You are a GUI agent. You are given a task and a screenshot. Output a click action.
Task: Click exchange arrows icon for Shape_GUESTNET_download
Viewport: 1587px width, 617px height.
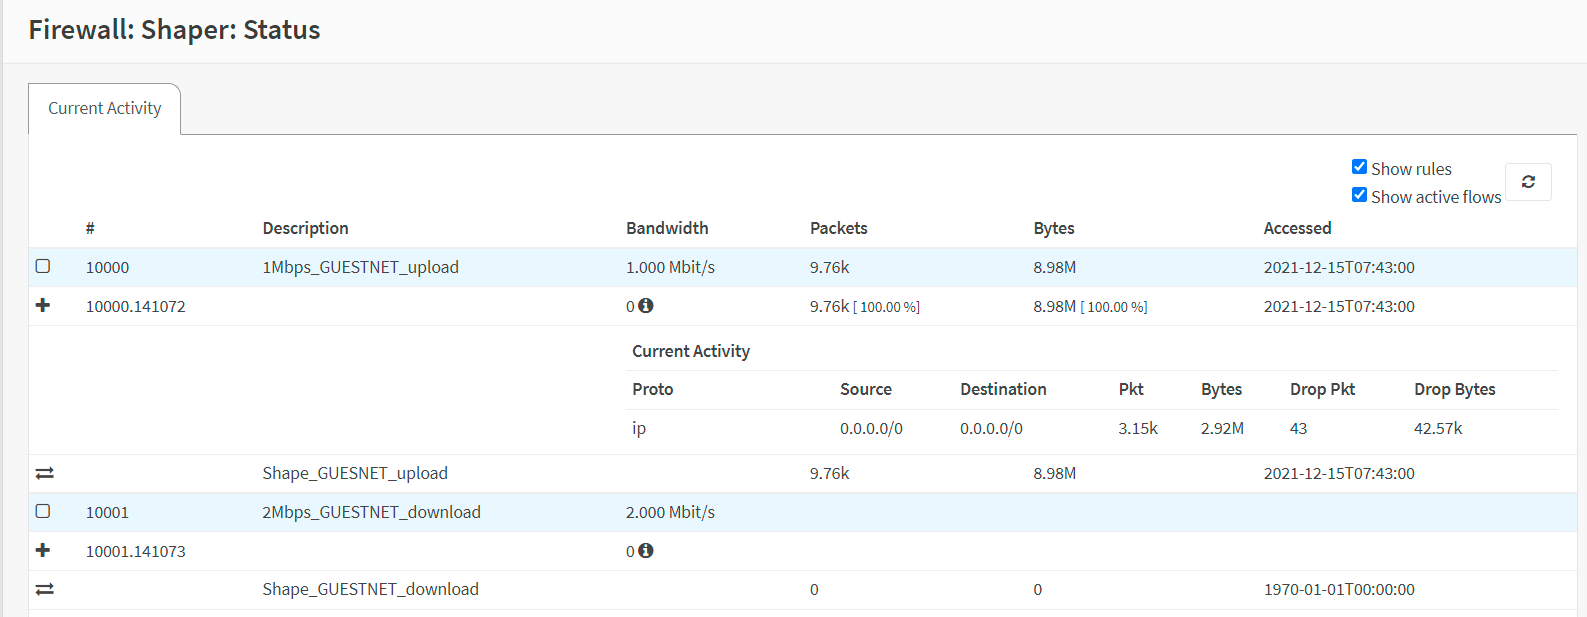pyautogui.click(x=44, y=589)
